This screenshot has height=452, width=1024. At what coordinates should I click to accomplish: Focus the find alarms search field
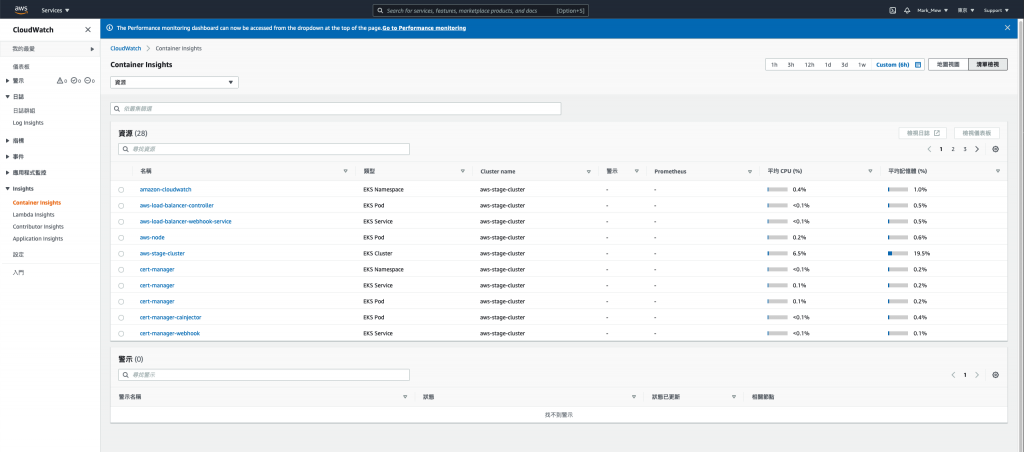[x=264, y=375]
